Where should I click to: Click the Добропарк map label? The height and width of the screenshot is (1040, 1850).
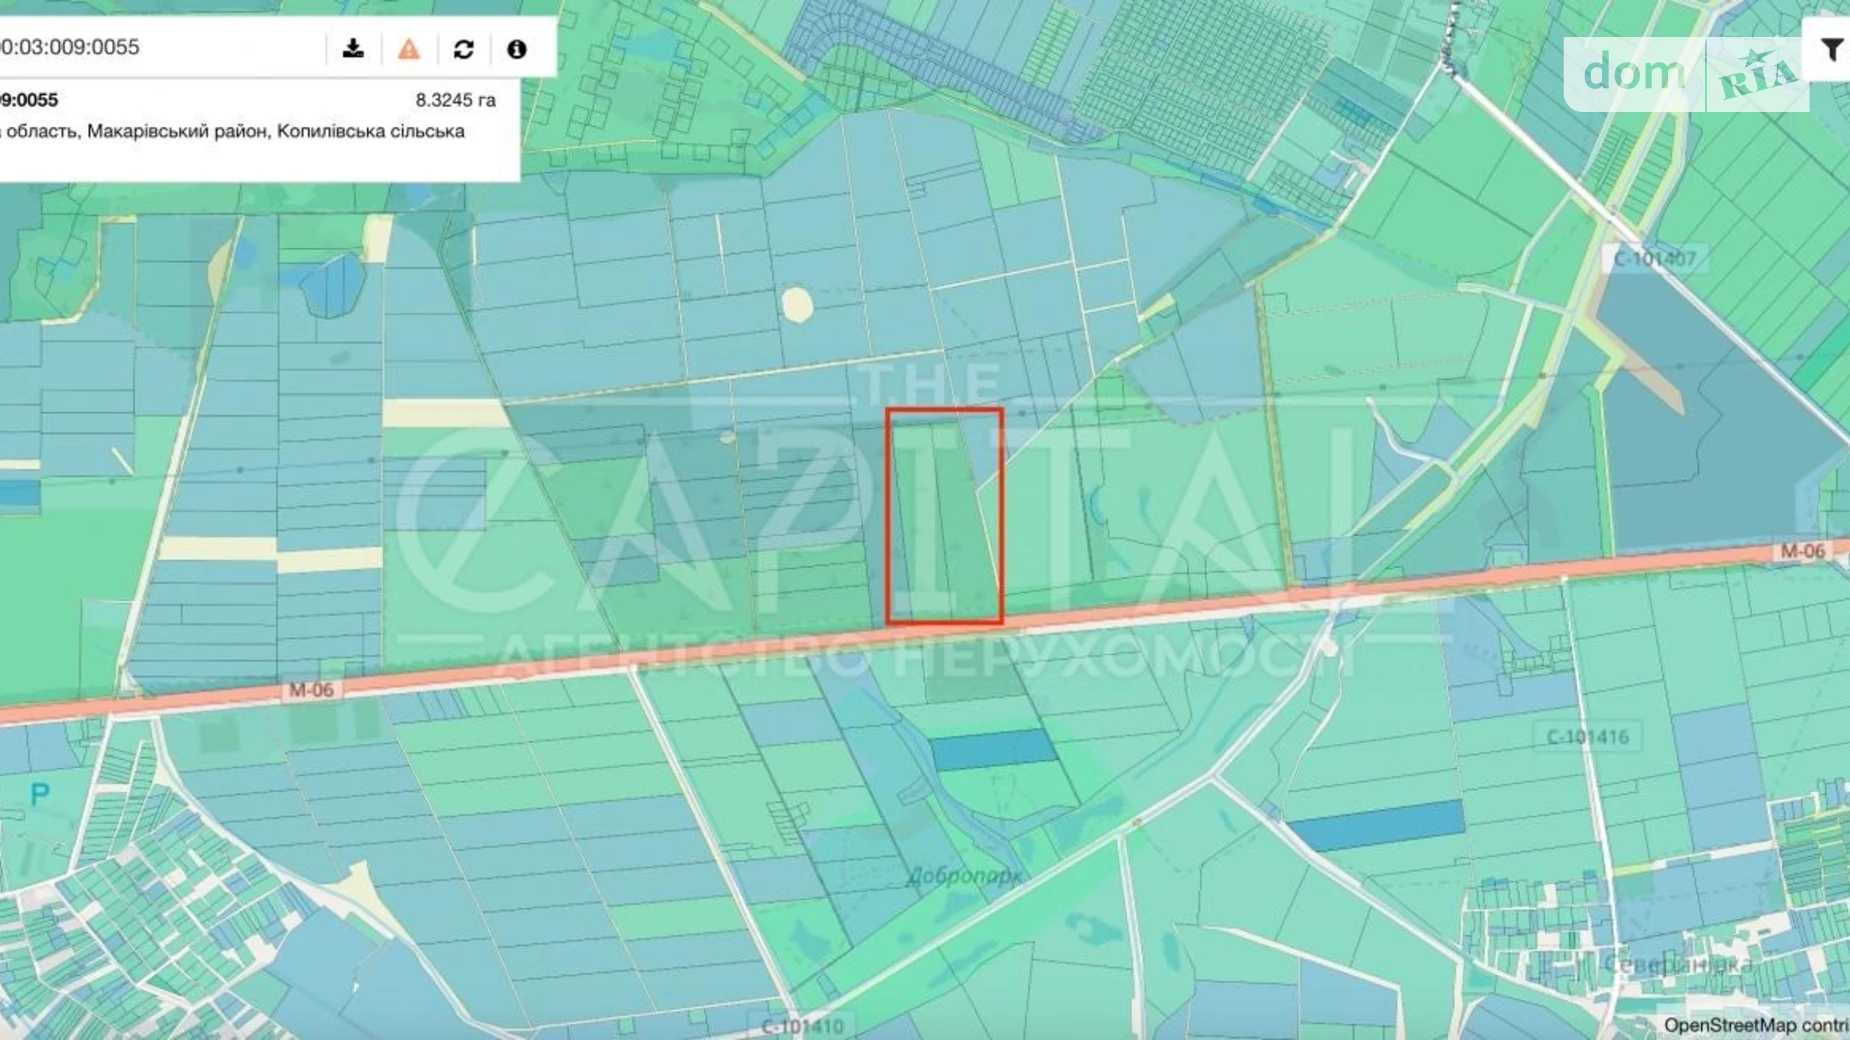tap(964, 876)
